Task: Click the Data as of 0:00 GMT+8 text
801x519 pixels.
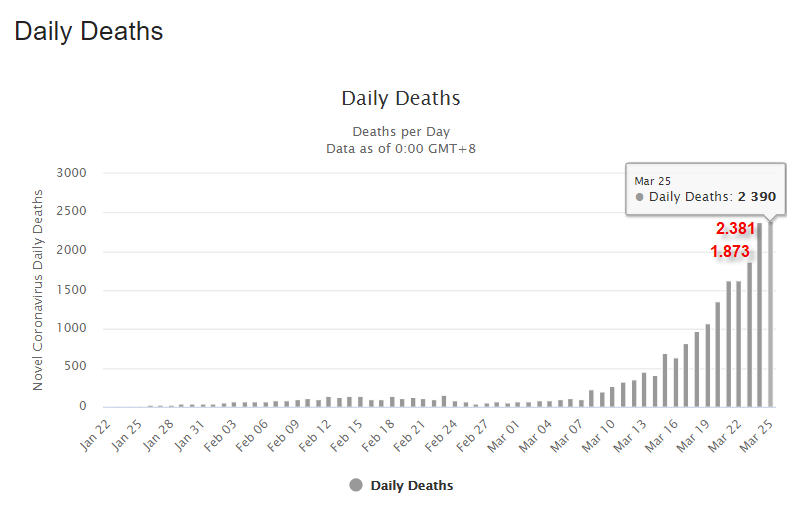Action: pyautogui.click(x=400, y=148)
